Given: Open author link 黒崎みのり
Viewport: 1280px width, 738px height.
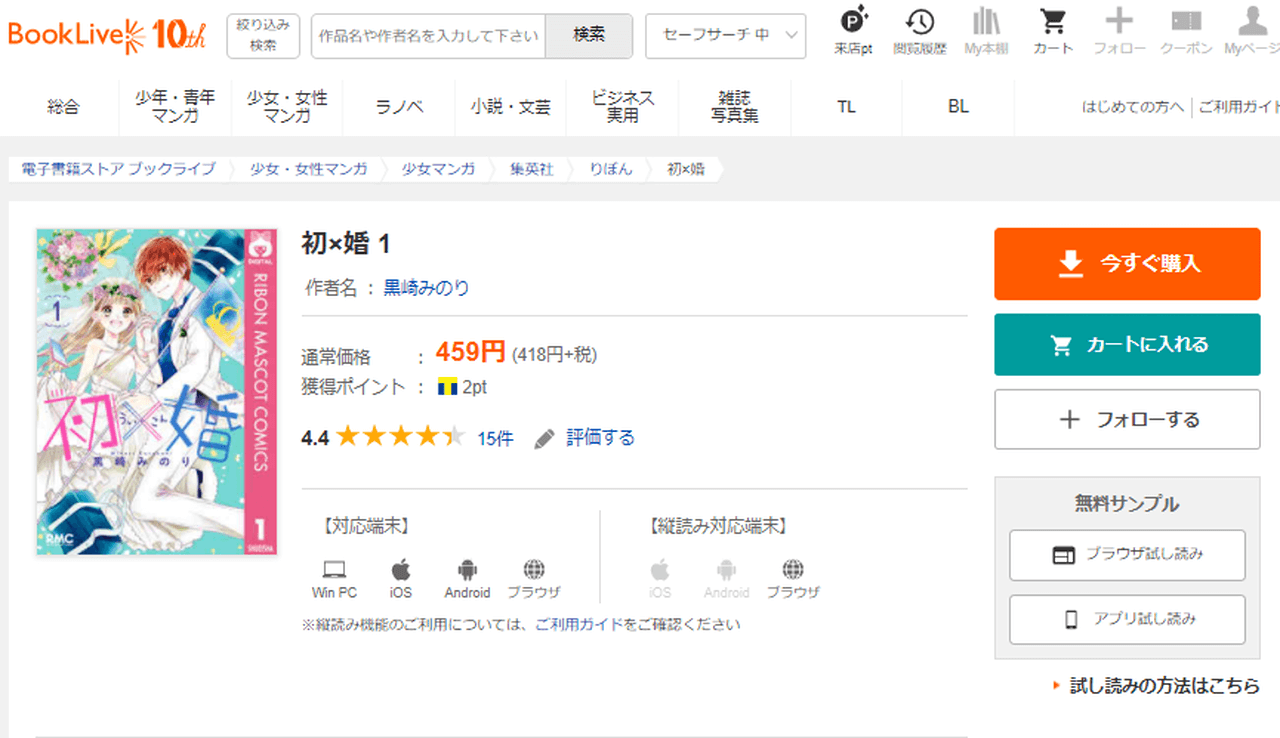Looking at the screenshot, I should [x=426, y=288].
